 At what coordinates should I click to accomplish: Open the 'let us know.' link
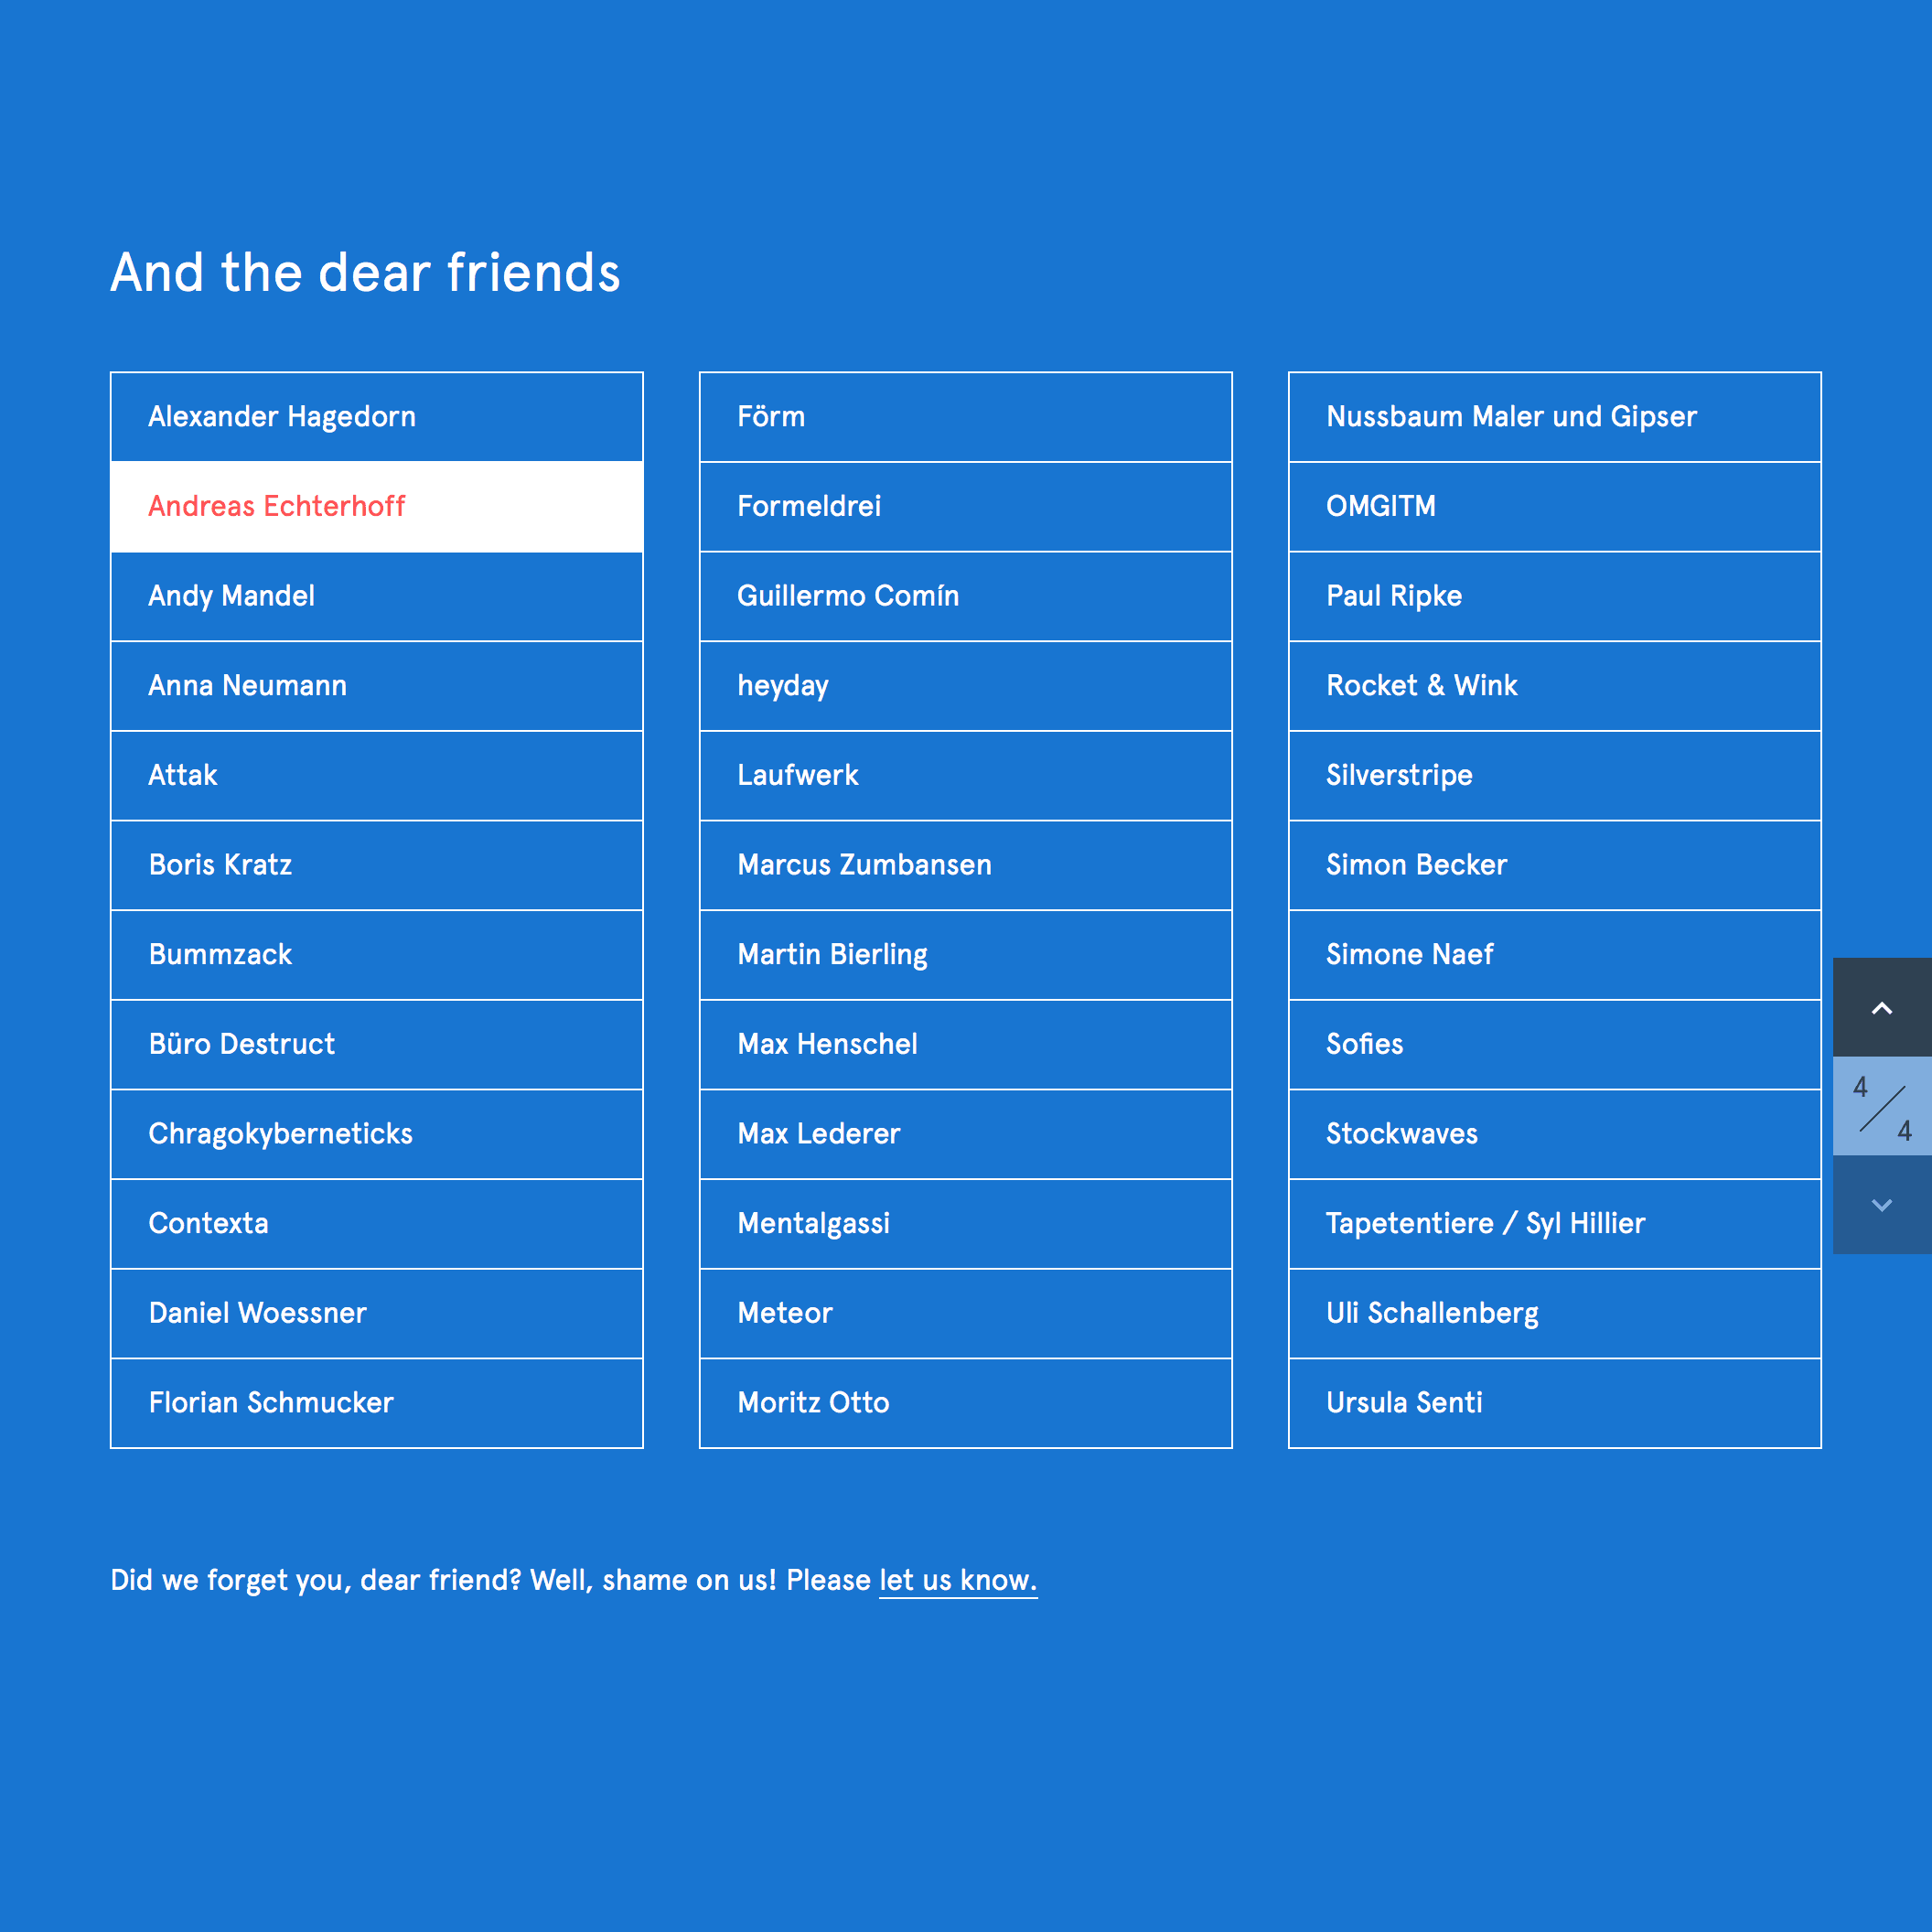coord(958,1580)
